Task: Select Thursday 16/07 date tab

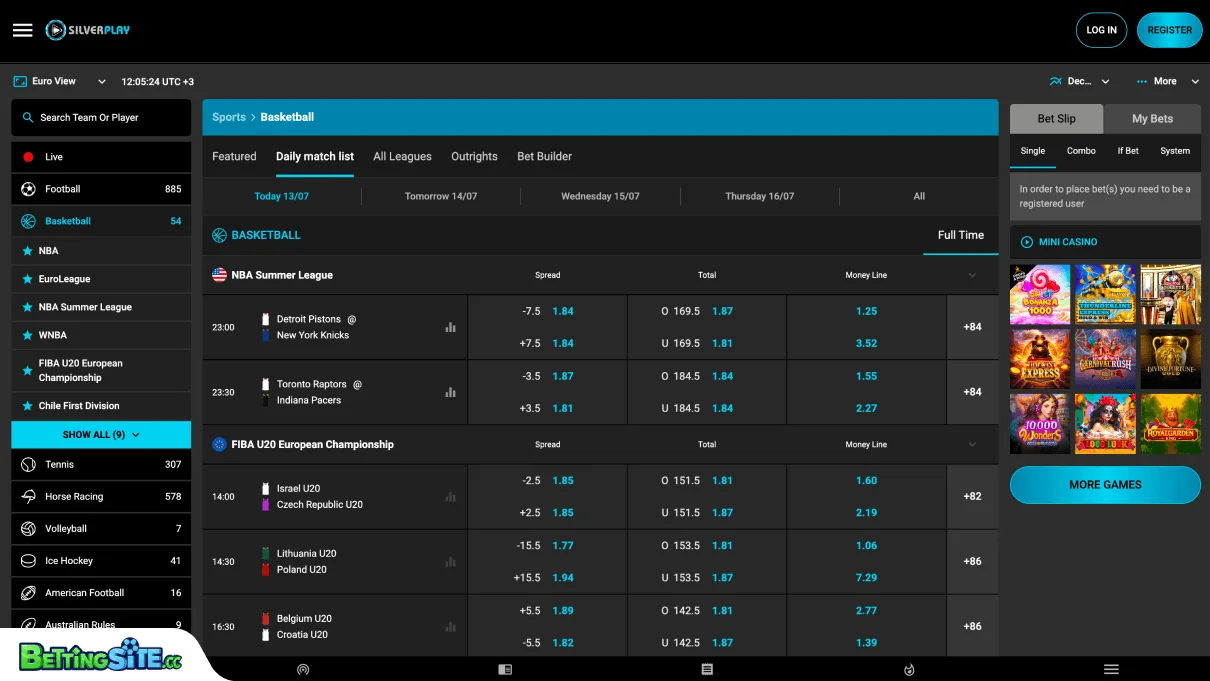Action: [760, 196]
